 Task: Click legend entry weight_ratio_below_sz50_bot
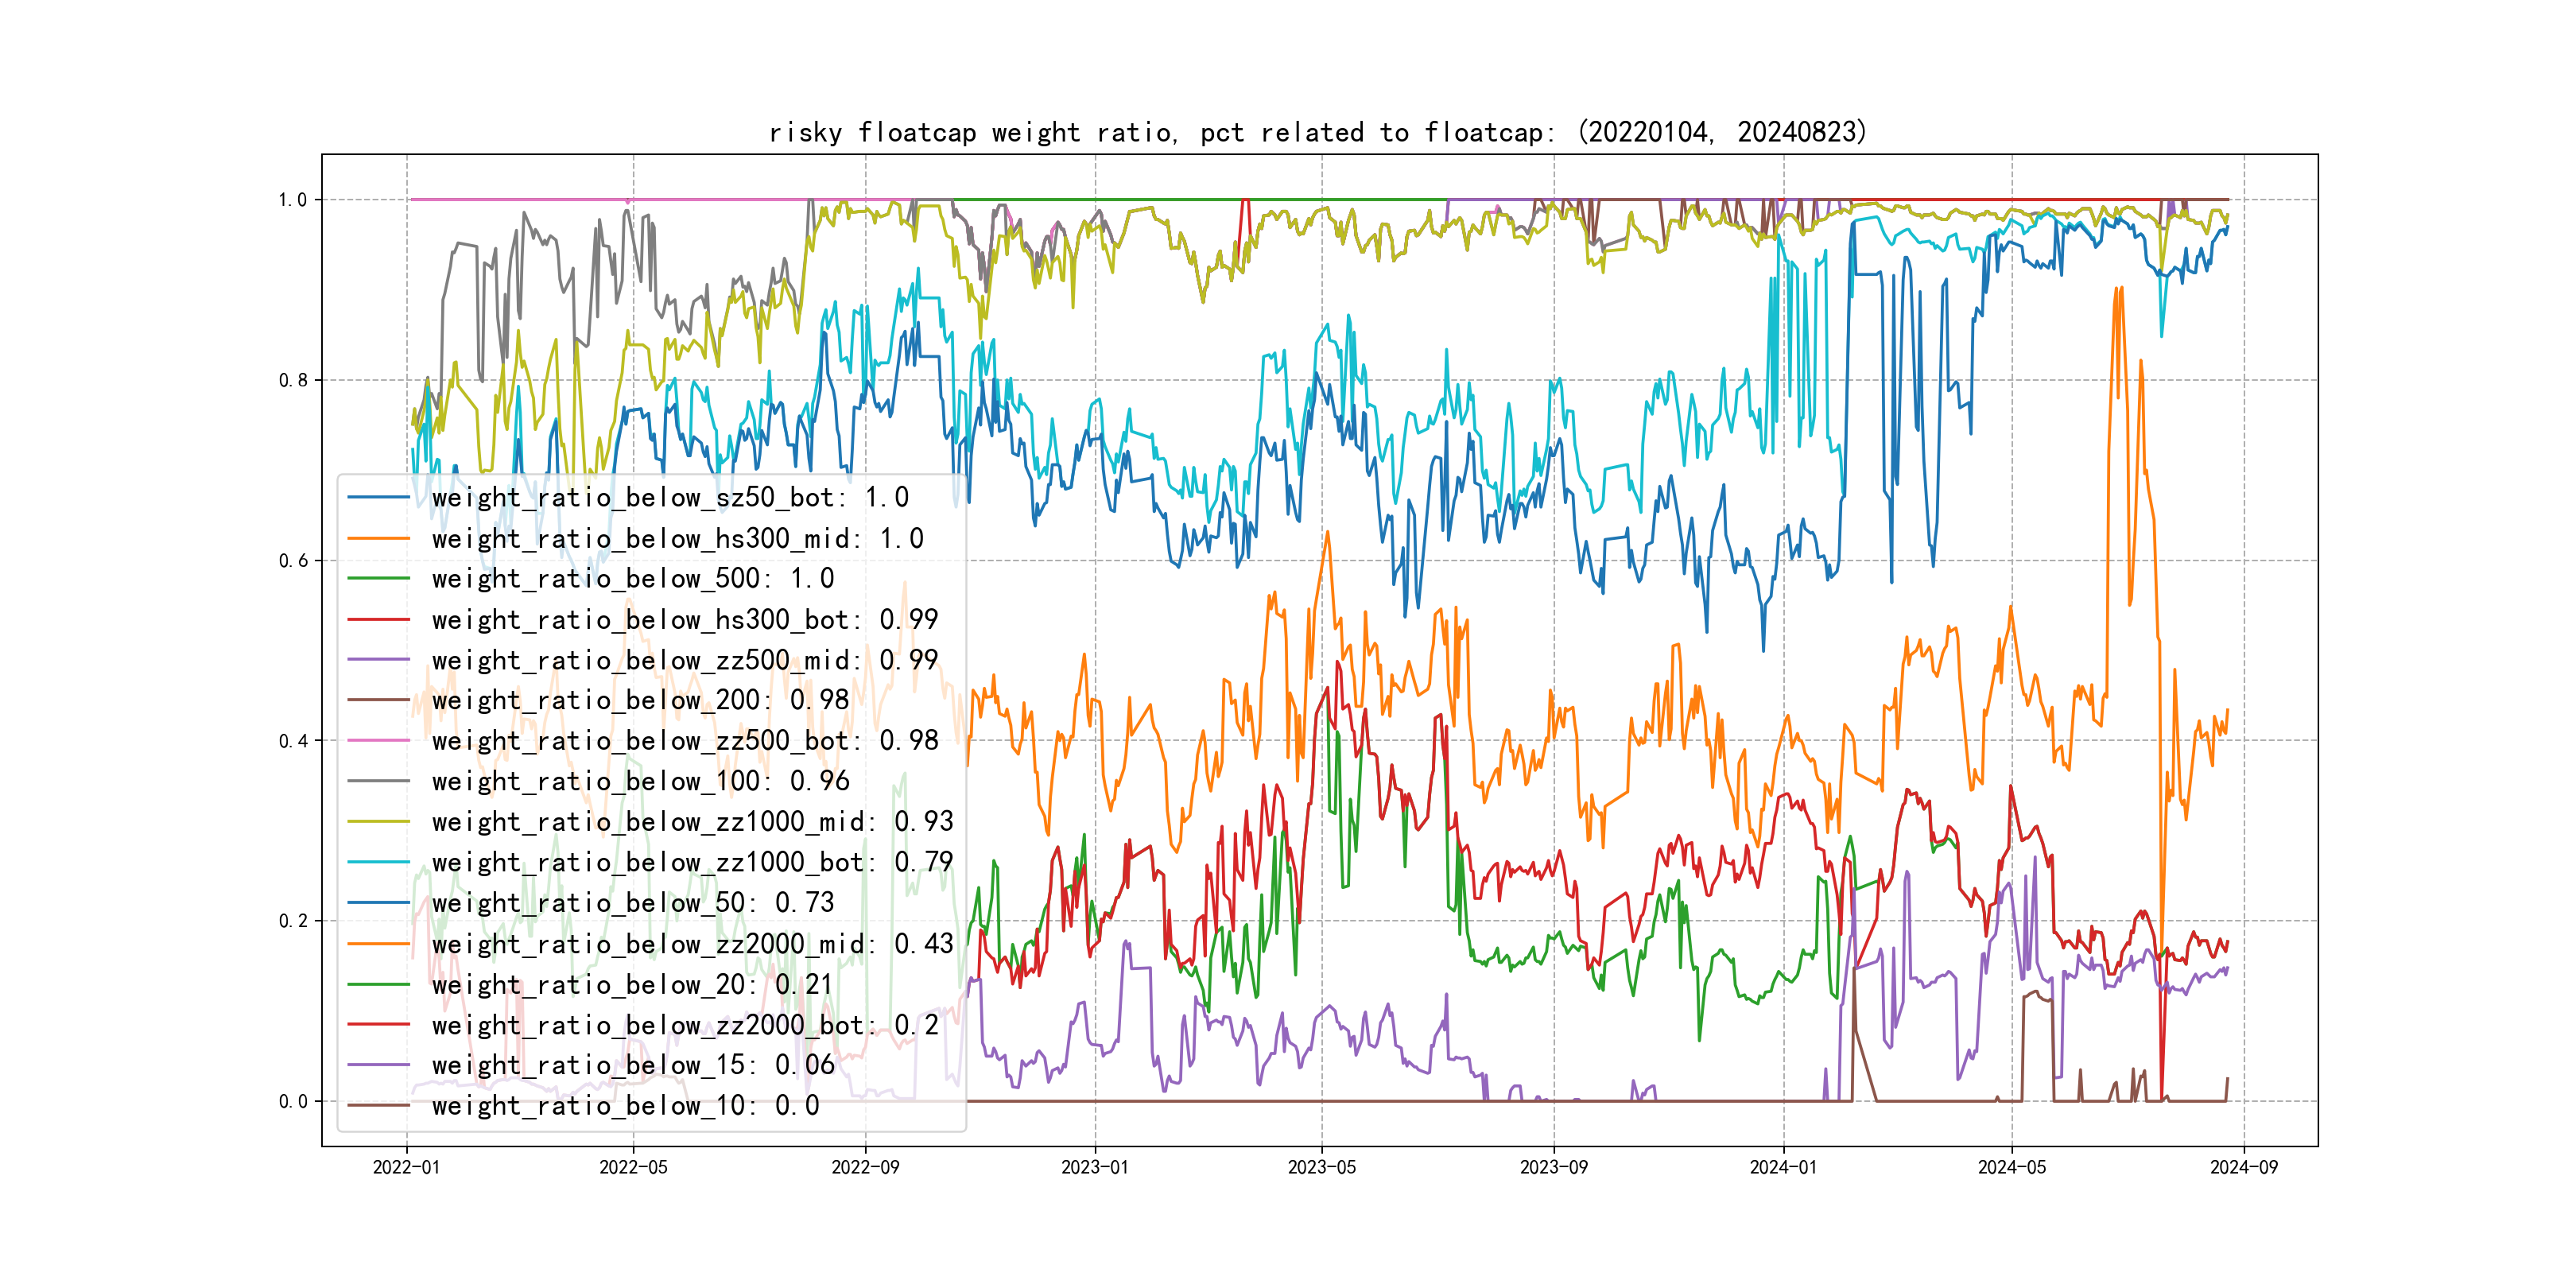(x=669, y=497)
